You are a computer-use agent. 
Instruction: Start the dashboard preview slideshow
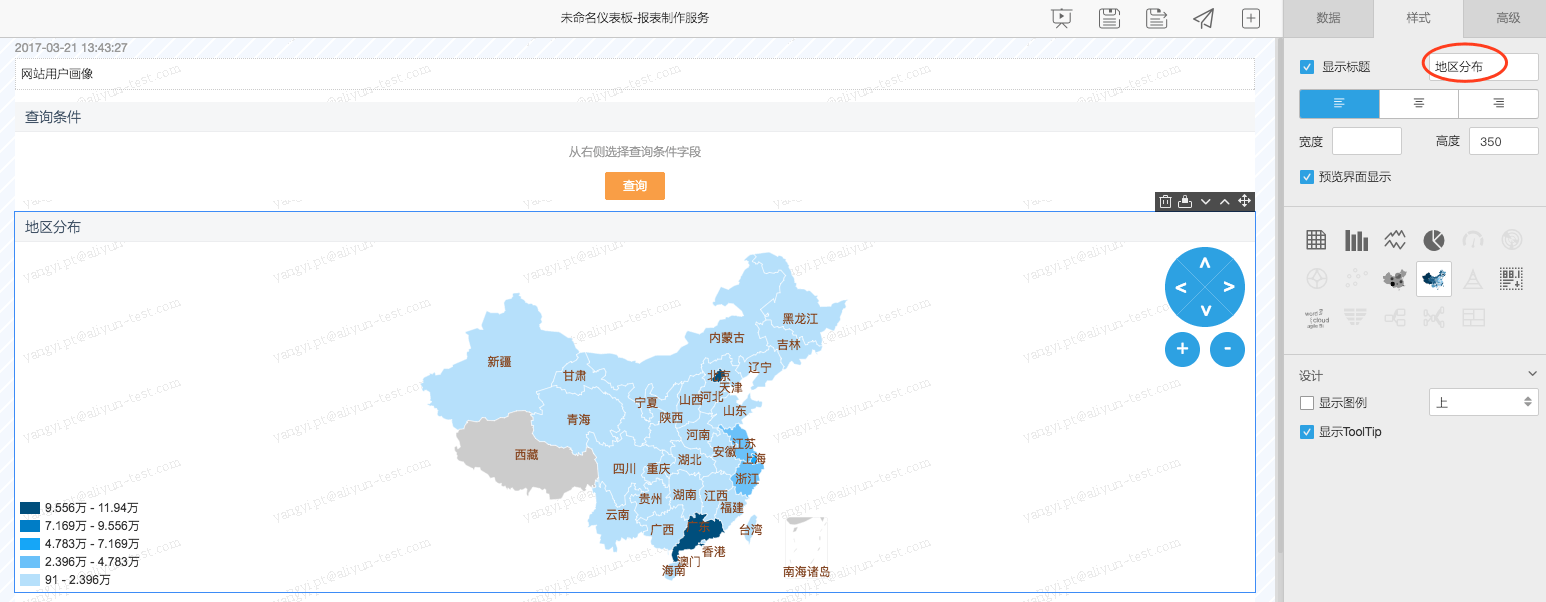(1061, 18)
